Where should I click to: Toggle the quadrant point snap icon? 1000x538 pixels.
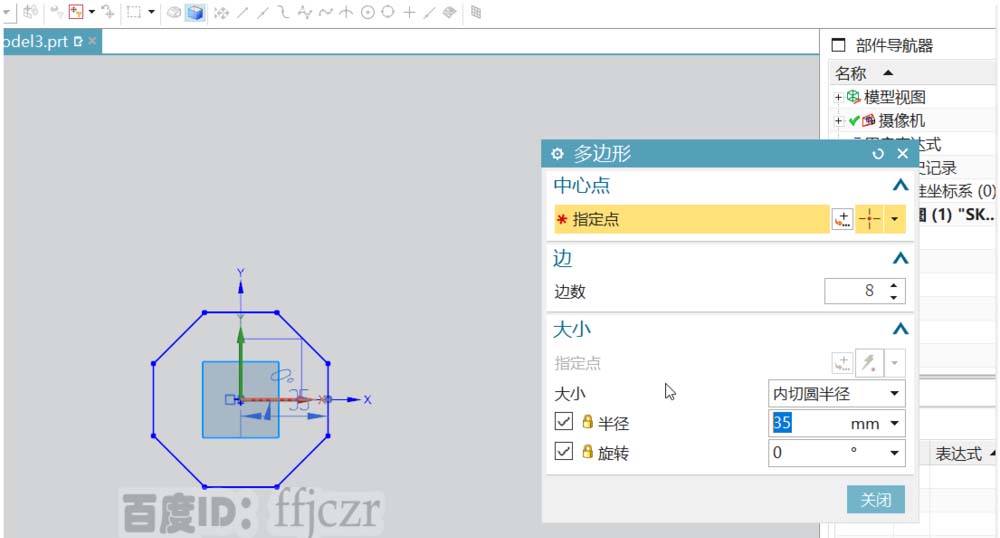click(388, 12)
